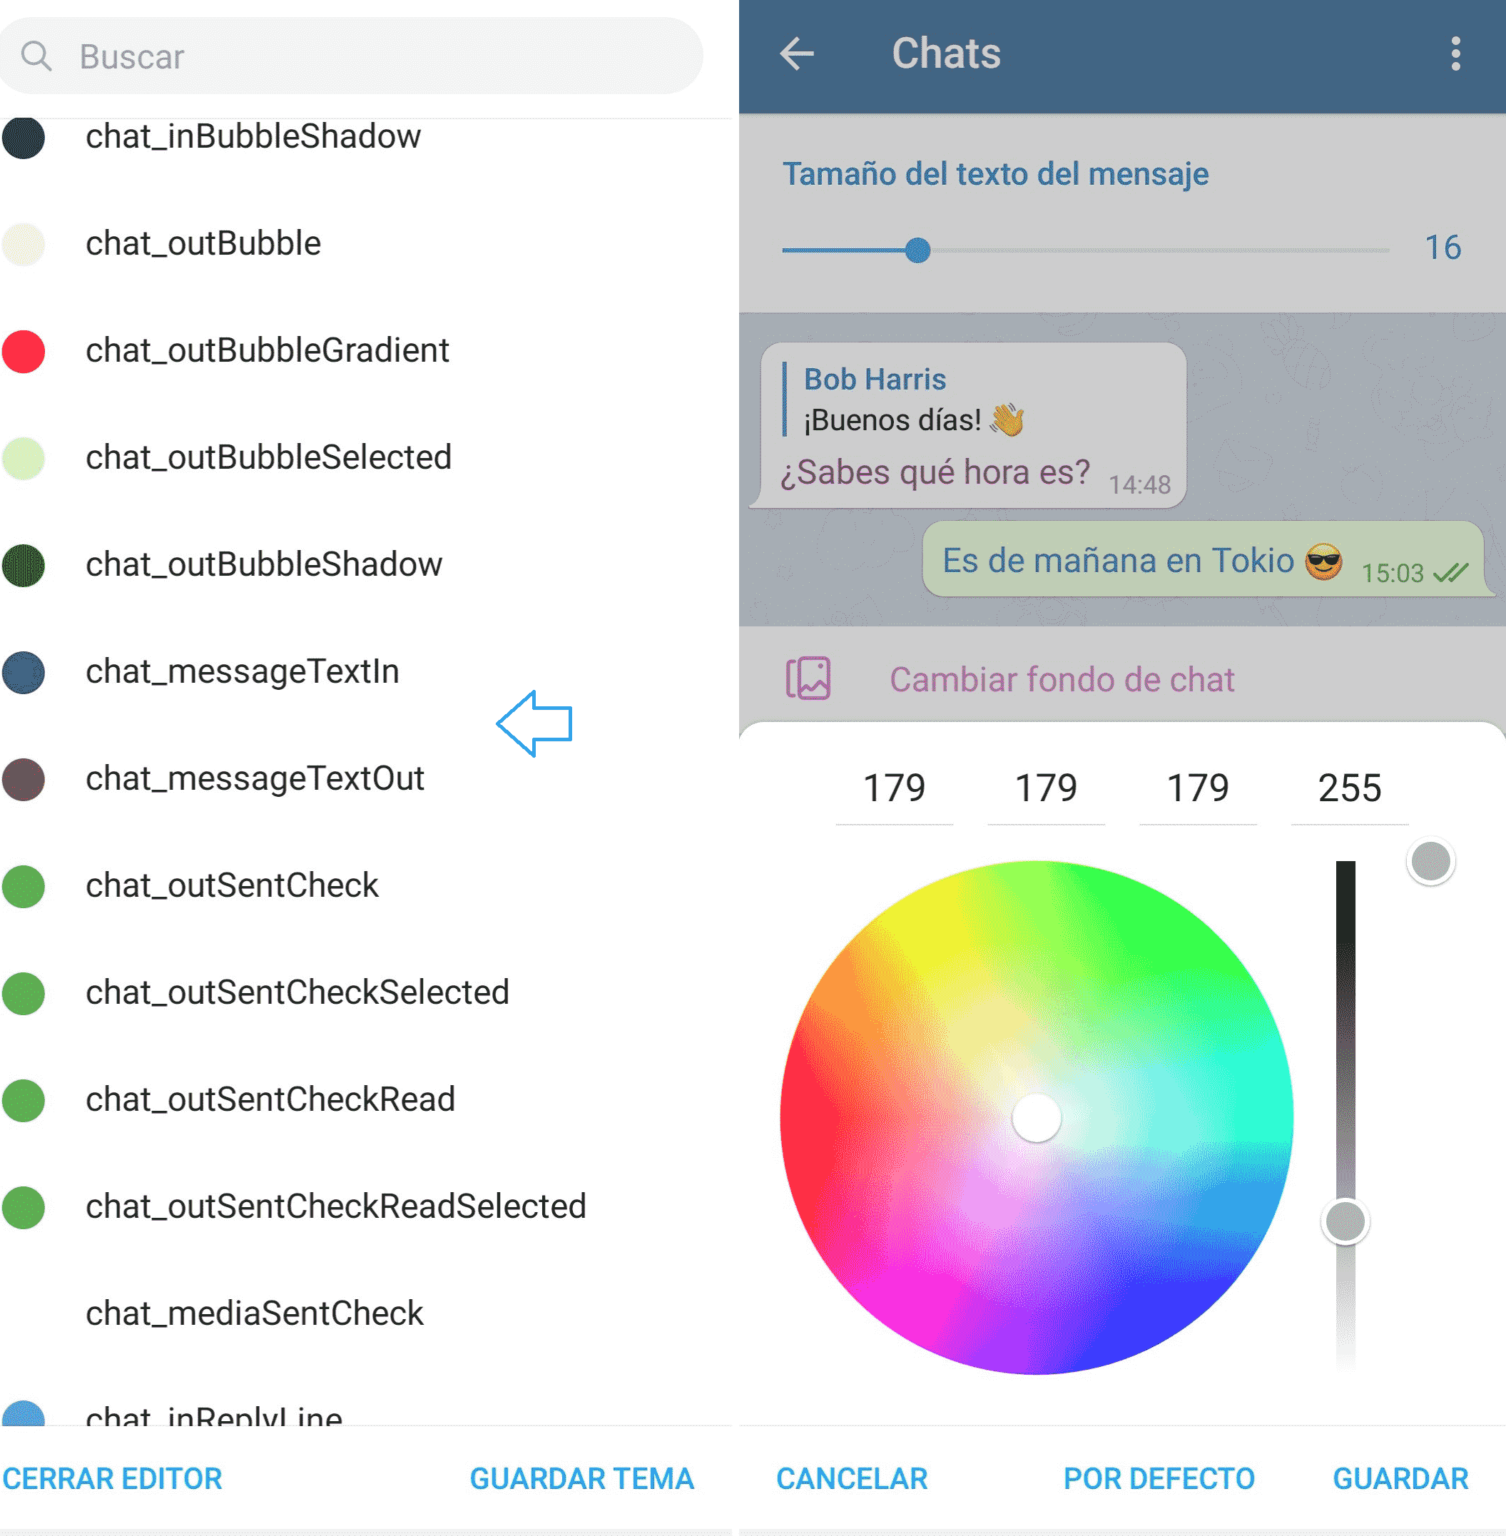
Task: Tap POR DEFECTO to restore default color
Action: (1159, 1478)
